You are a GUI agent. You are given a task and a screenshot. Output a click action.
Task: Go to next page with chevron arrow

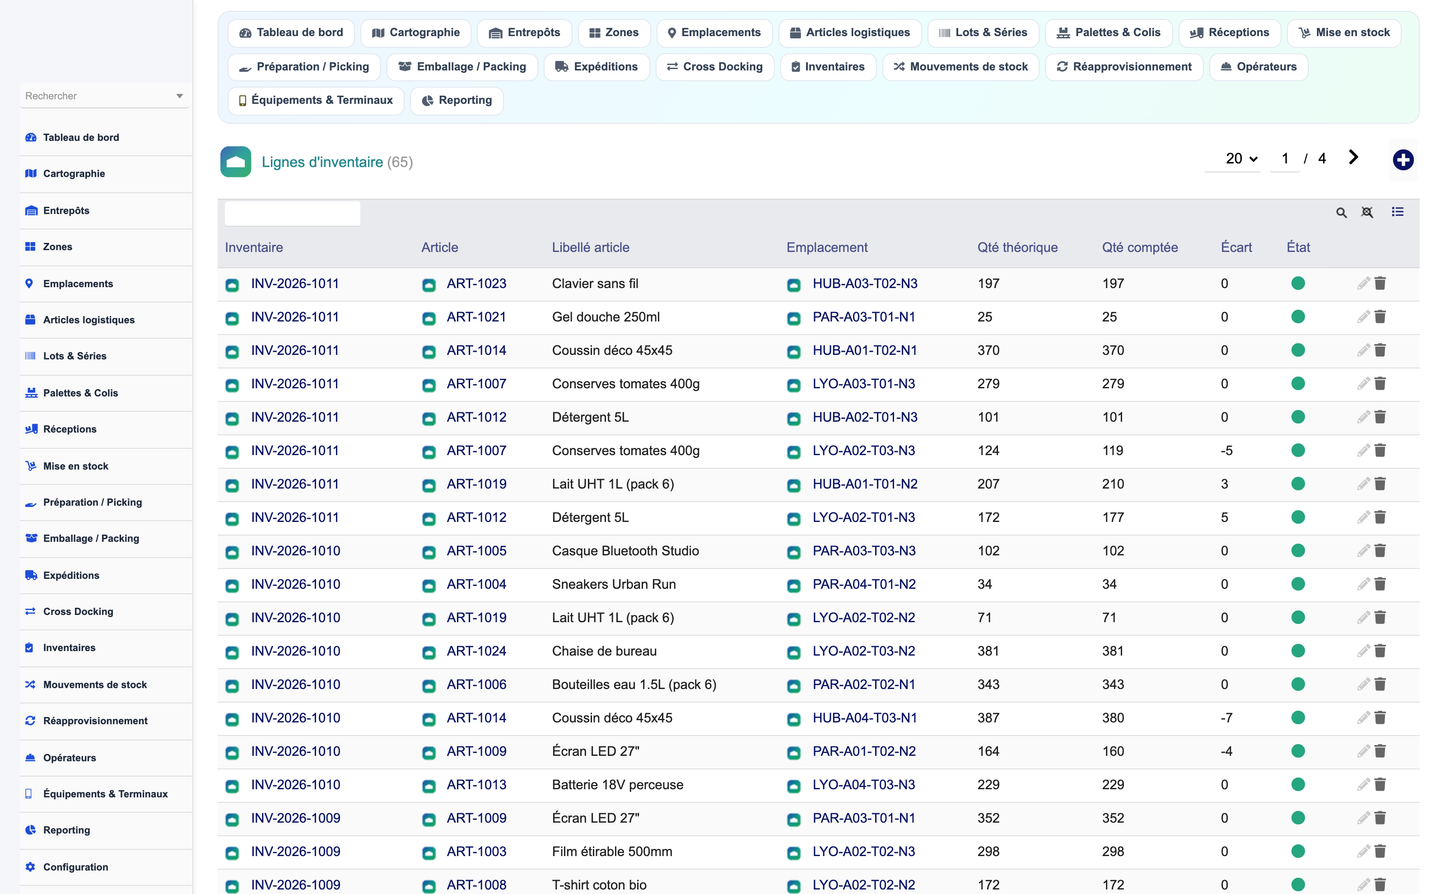pos(1353,157)
